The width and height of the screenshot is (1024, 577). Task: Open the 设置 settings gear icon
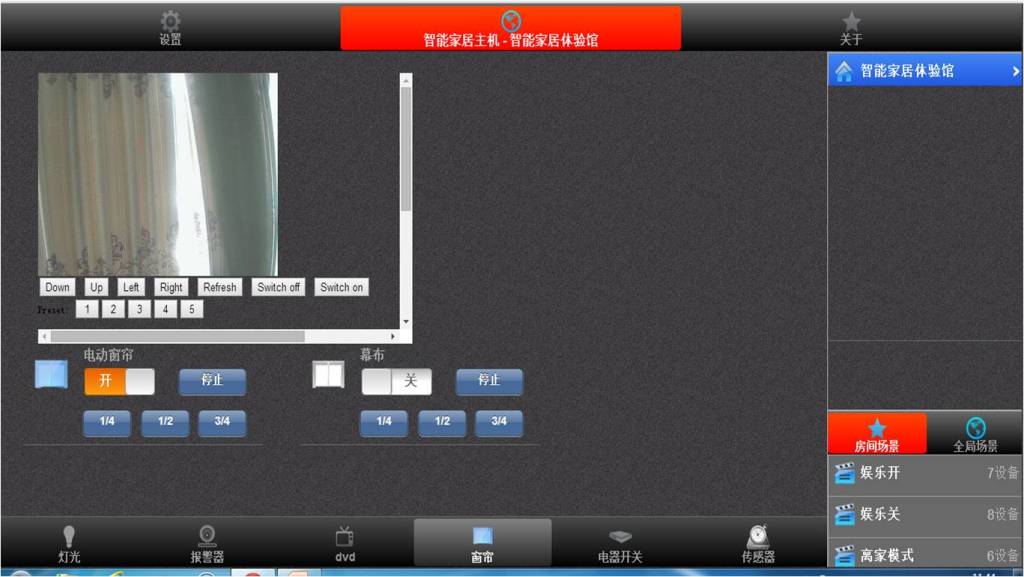pyautogui.click(x=171, y=21)
